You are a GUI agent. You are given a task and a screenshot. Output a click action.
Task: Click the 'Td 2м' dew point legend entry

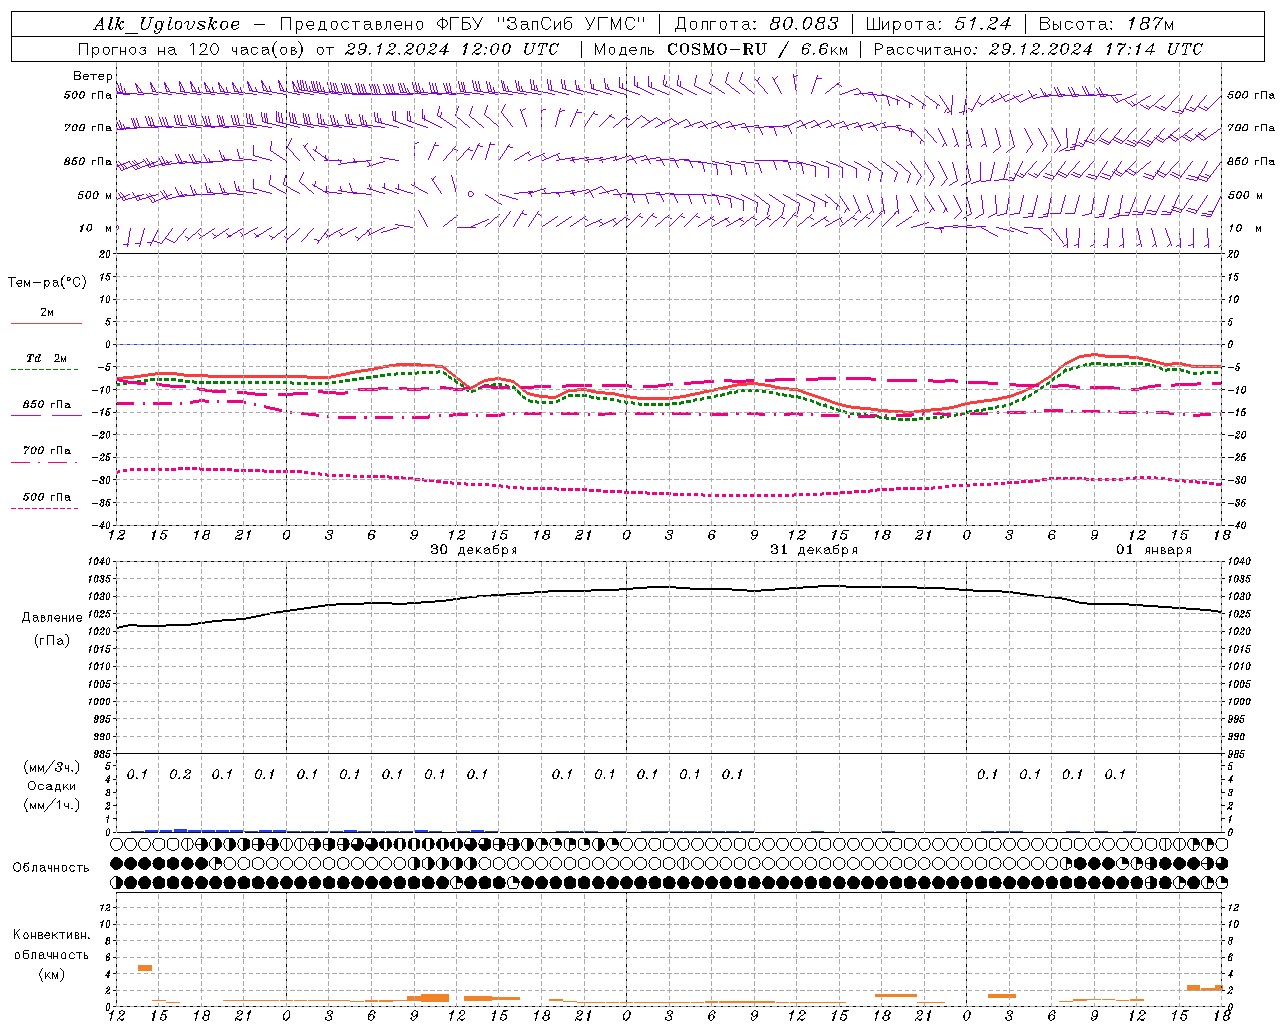tap(47, 358)
